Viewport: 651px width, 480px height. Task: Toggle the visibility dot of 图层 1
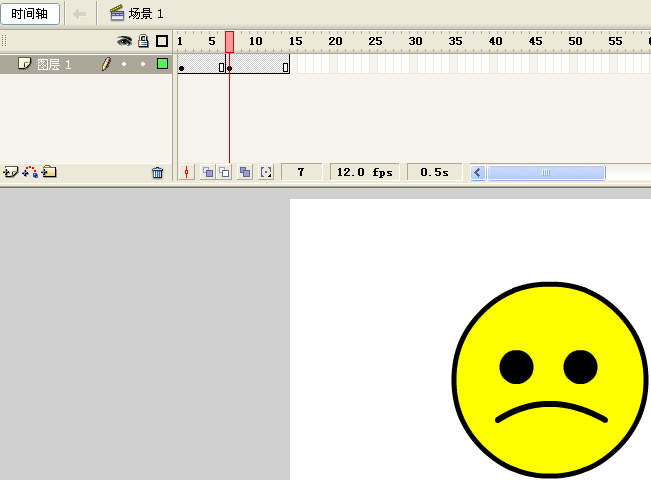124,64
